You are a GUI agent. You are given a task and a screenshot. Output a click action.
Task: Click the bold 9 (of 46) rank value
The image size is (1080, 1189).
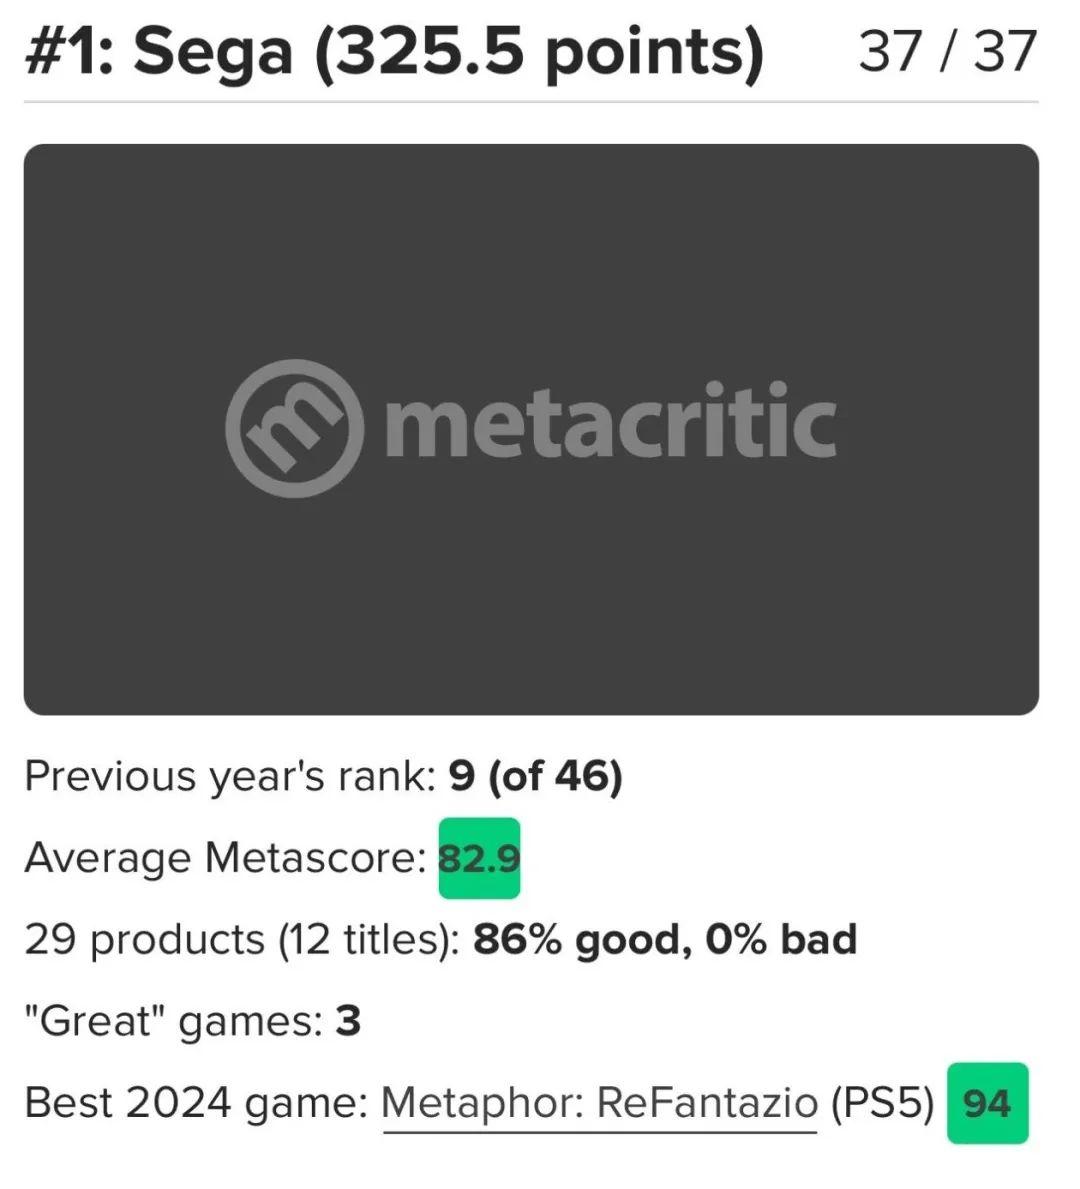click(x=535, y=776)
